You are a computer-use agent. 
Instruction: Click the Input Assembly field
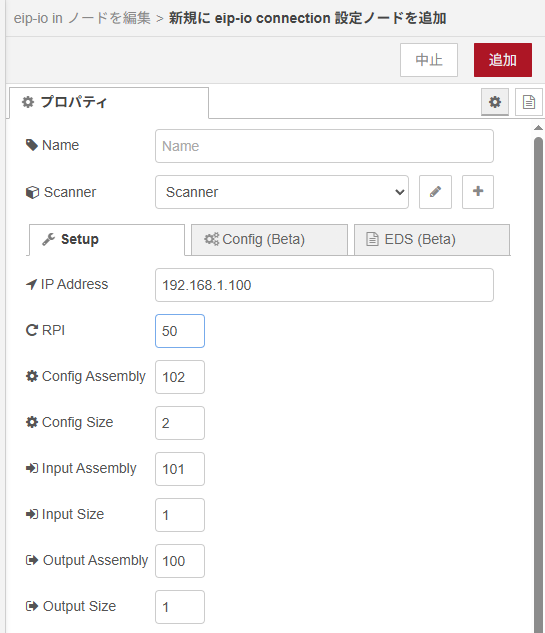coord(180,469)
